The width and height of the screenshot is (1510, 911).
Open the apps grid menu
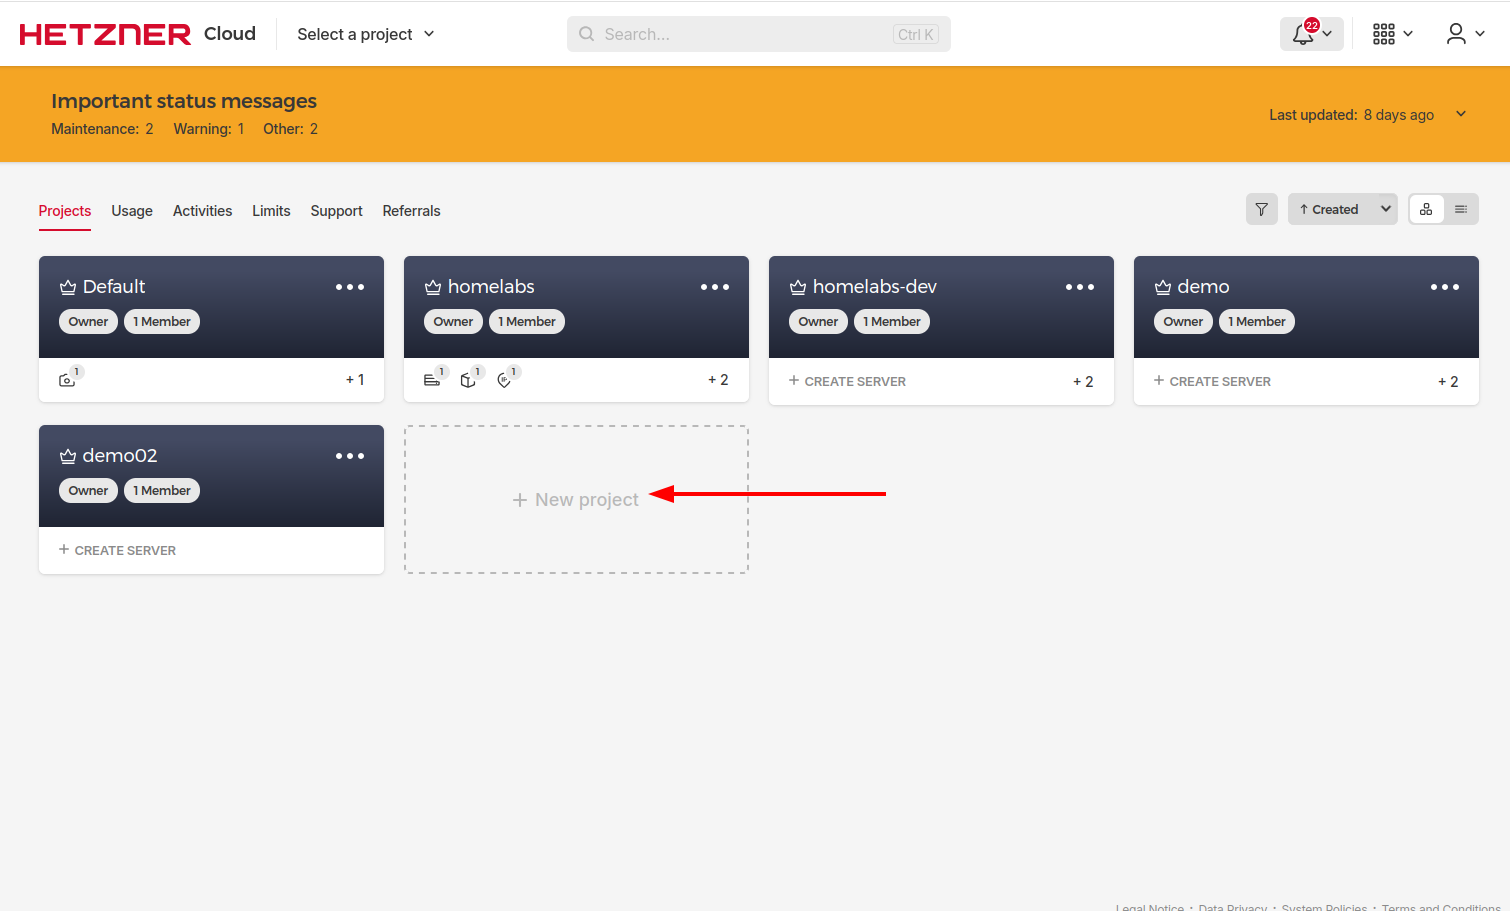click(x=1392, y=34)
